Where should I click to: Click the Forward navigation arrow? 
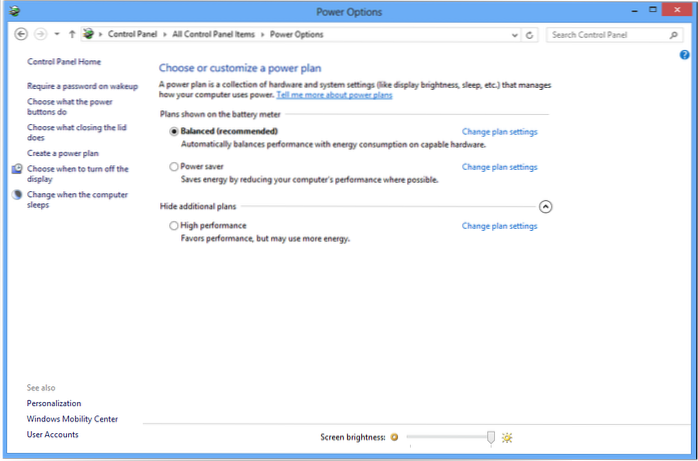tap(41, 34)
